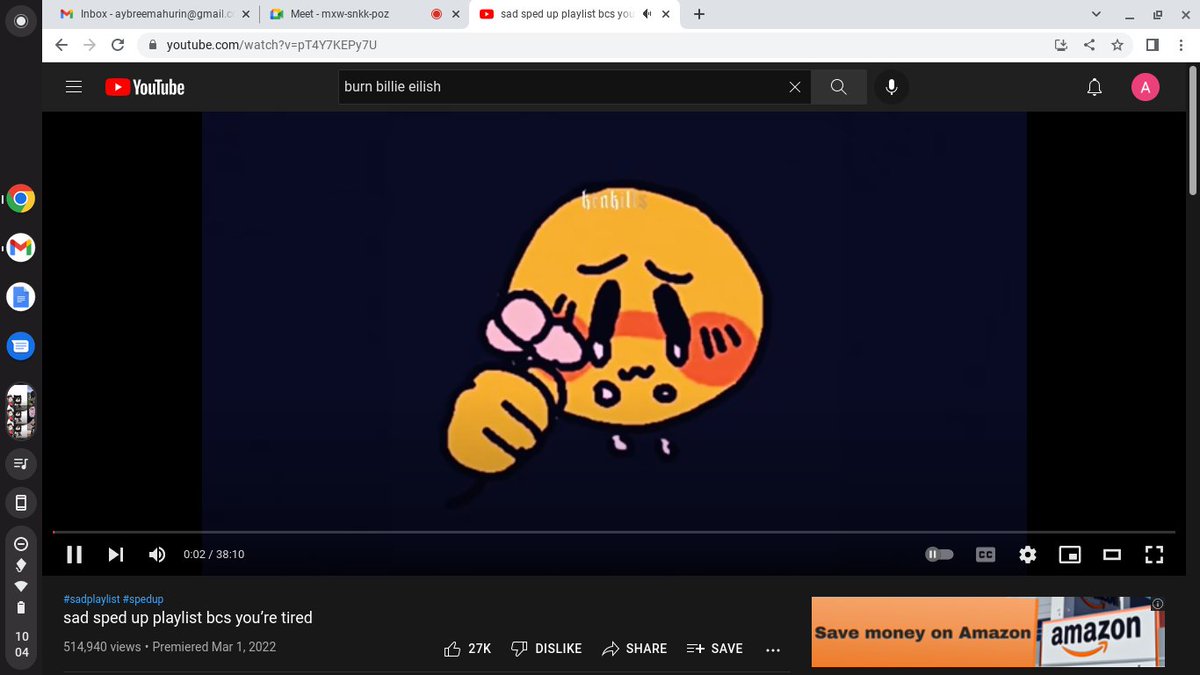The image size is (1200, 675).
Task: Open Messages app from the shelf
Action: point(21,346)
